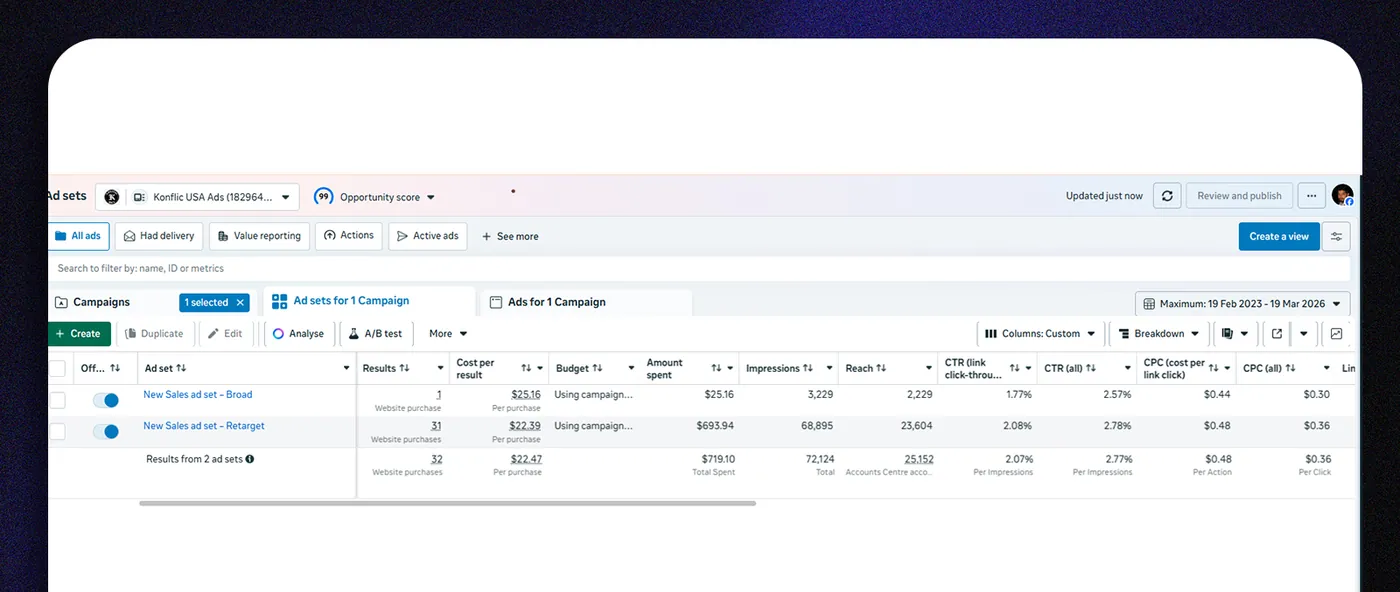Sort by Reach column arrows
Image resolution: width=1400 pixels, height=592 pixels.
click(x=881, y=368)
